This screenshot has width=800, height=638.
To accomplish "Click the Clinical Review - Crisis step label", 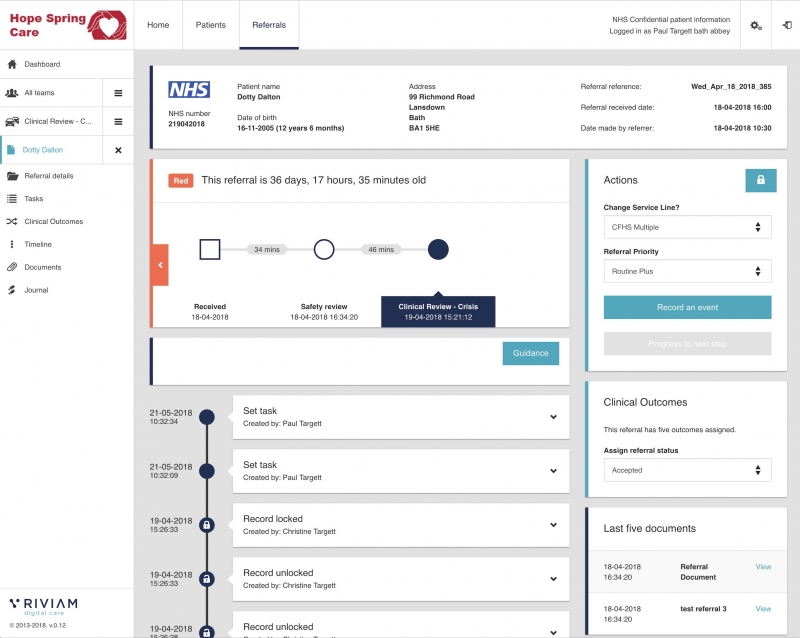I will (x=438, y=311).
